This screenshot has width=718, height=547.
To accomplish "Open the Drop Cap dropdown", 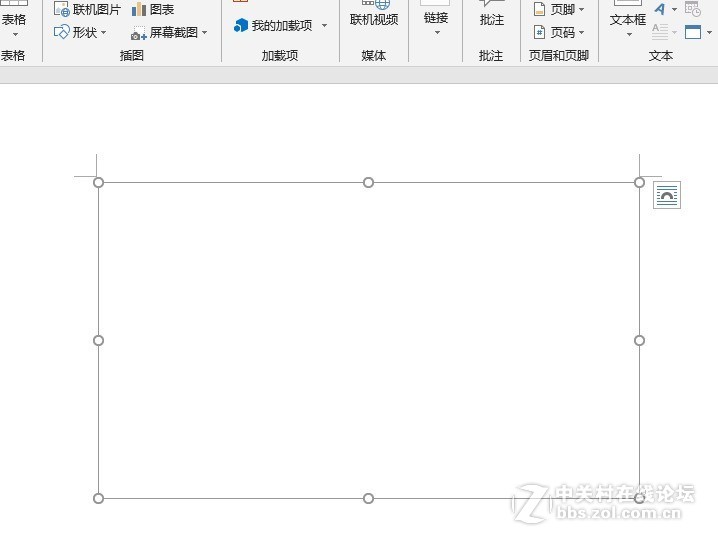I will [664, 32].
